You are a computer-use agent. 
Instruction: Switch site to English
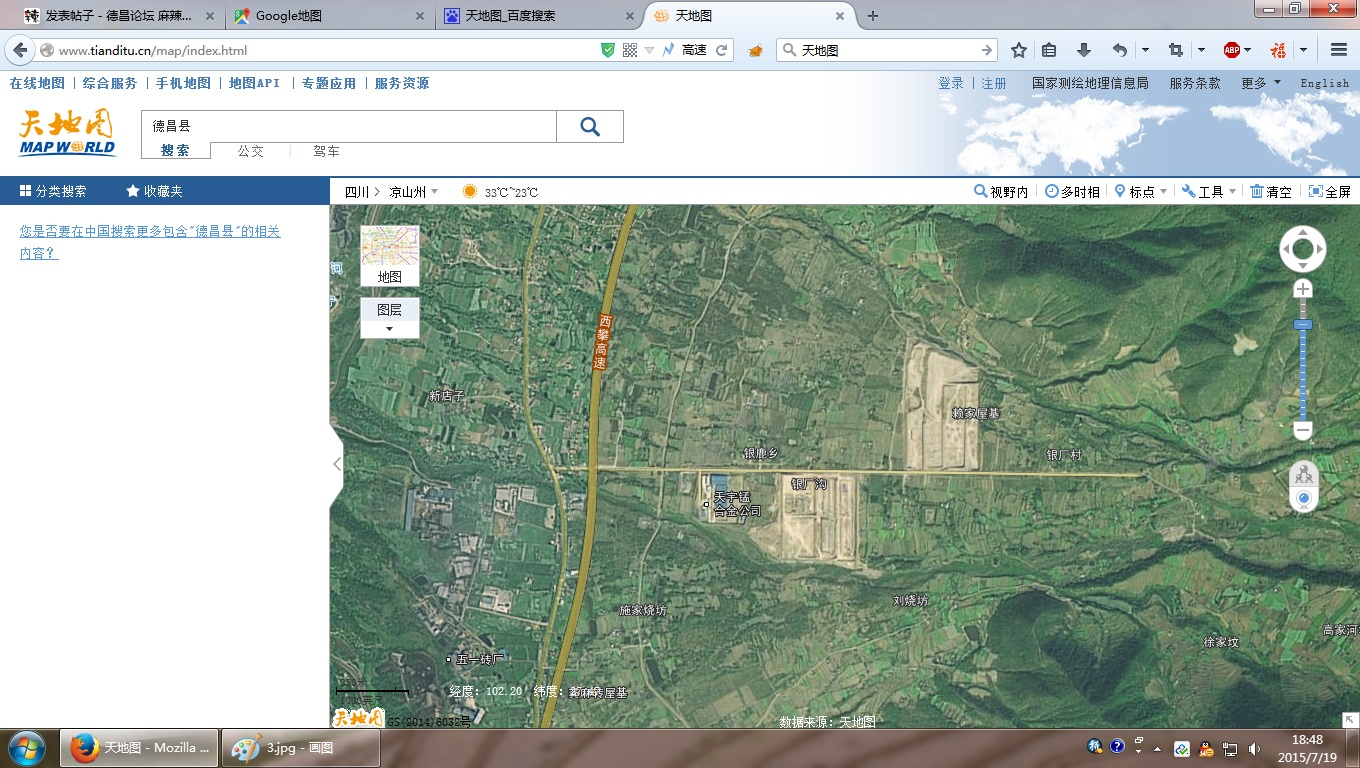point(1325,83)
